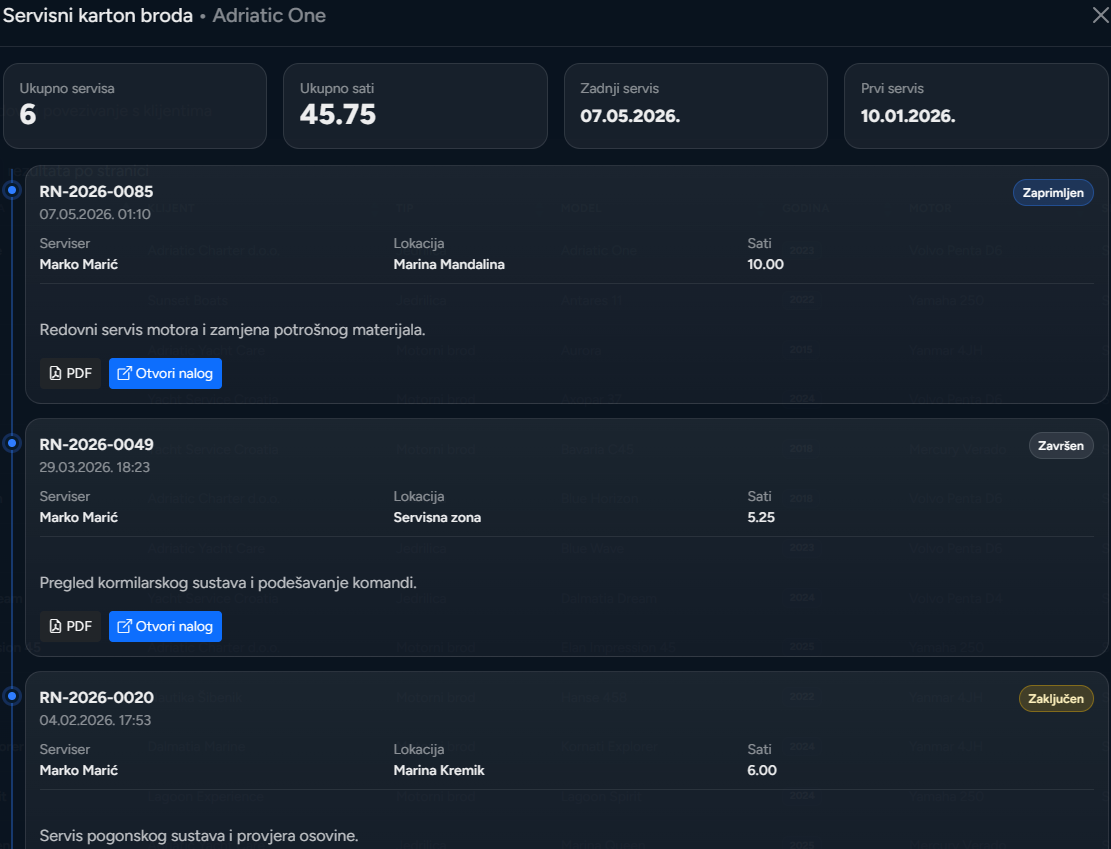Select timeline dot for RN-2026-0020
The height and width of the screenshot is (849, 1111).
(12, 696)
